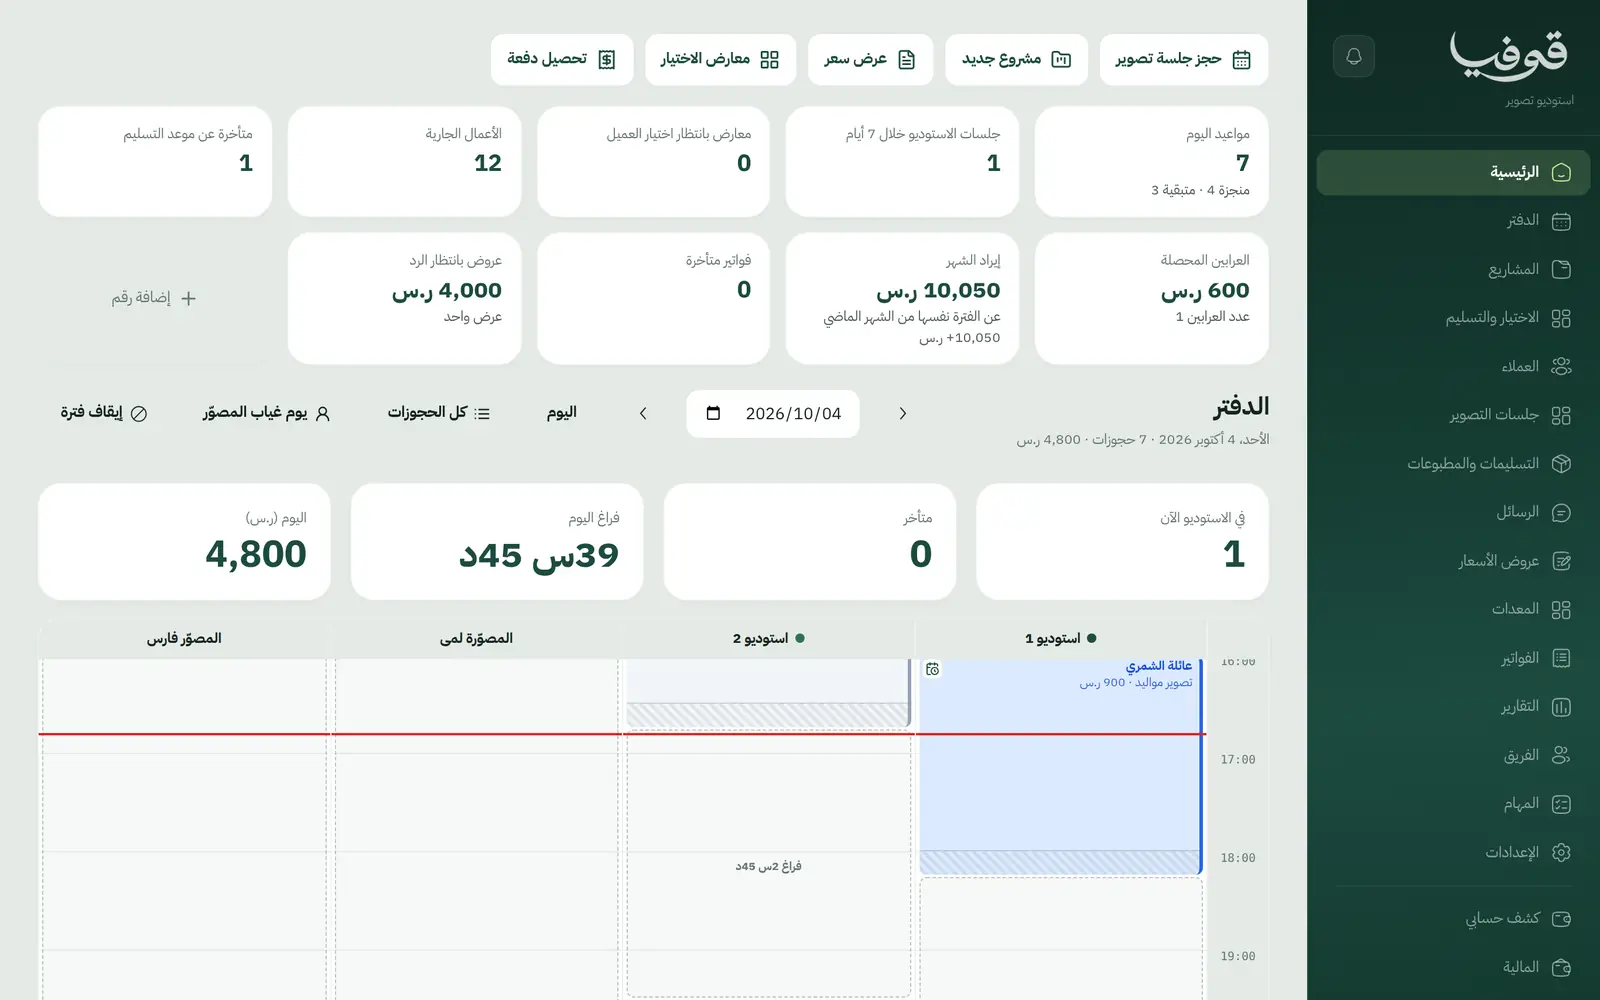Open the إيراد الشهر stat card

pyautogui.click(x=902, y=299)
